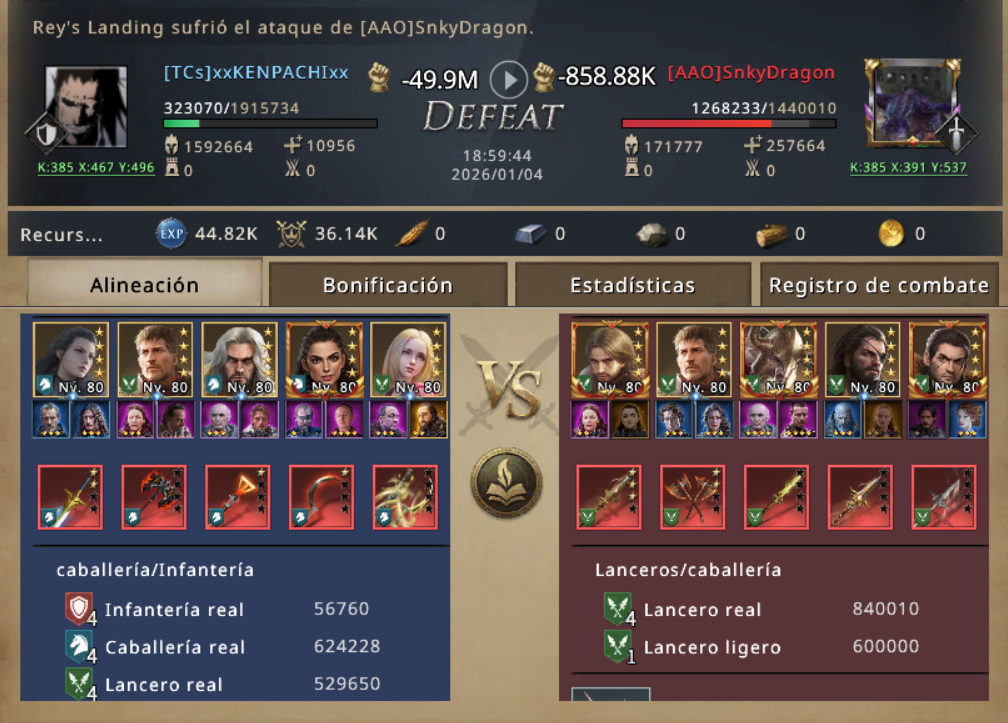Open xxKENPACHIxx player avatar
1008x723 pixels.
[86, 107]
